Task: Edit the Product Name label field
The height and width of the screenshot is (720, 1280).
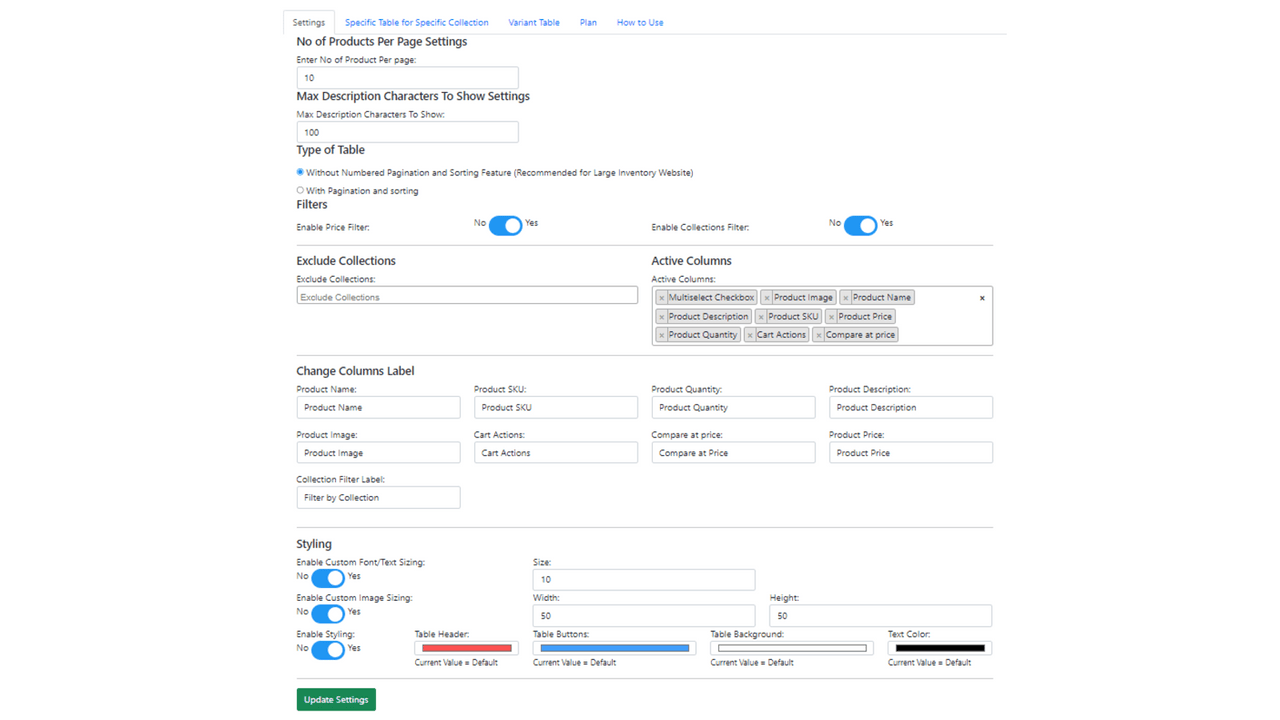Action: 378,407
